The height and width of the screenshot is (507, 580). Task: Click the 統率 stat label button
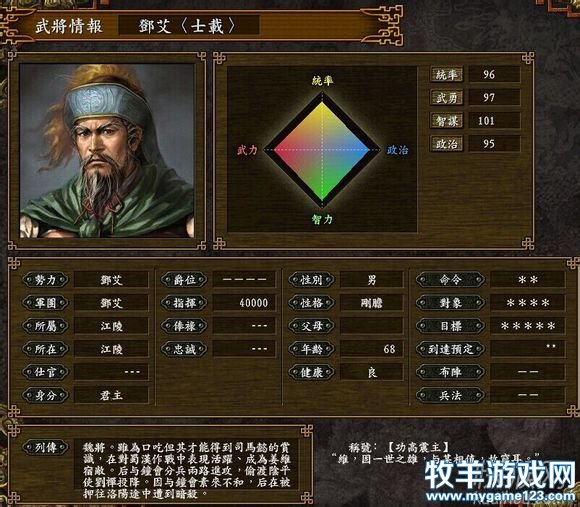coord(446,75)
